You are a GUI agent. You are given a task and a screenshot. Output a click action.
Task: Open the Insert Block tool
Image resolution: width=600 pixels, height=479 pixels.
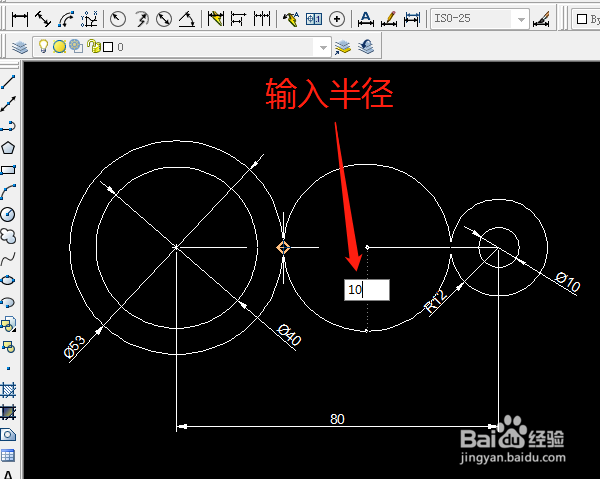pos(8,324)
